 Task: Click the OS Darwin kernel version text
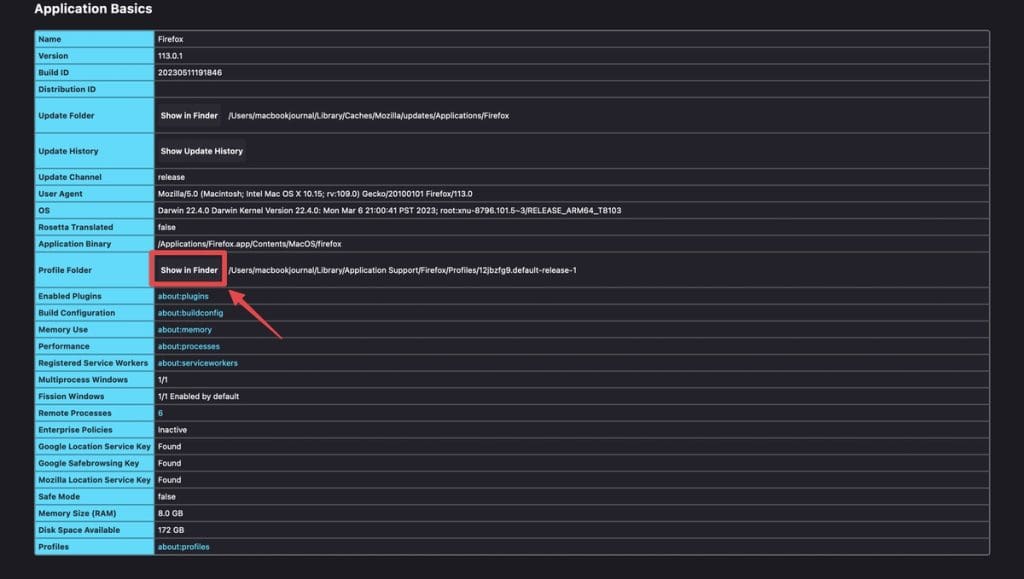(x=389, y=210)
